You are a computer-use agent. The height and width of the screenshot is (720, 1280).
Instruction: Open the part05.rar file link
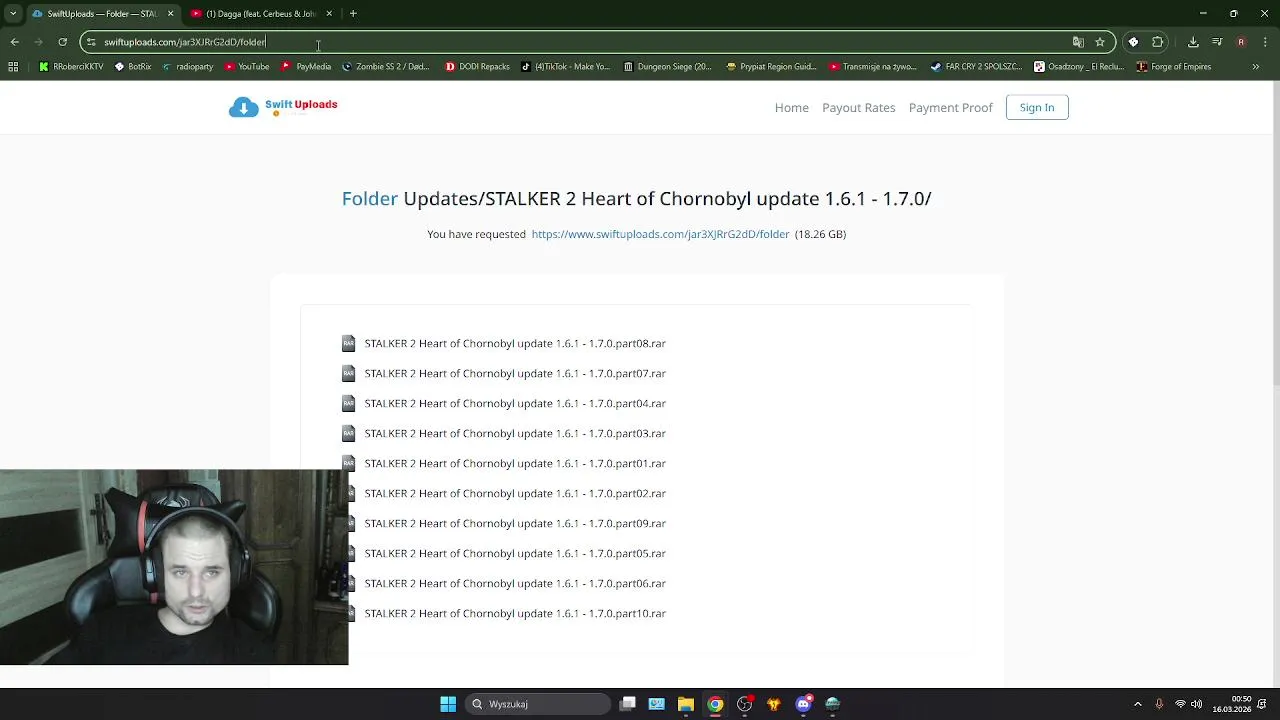pos(515,553)
